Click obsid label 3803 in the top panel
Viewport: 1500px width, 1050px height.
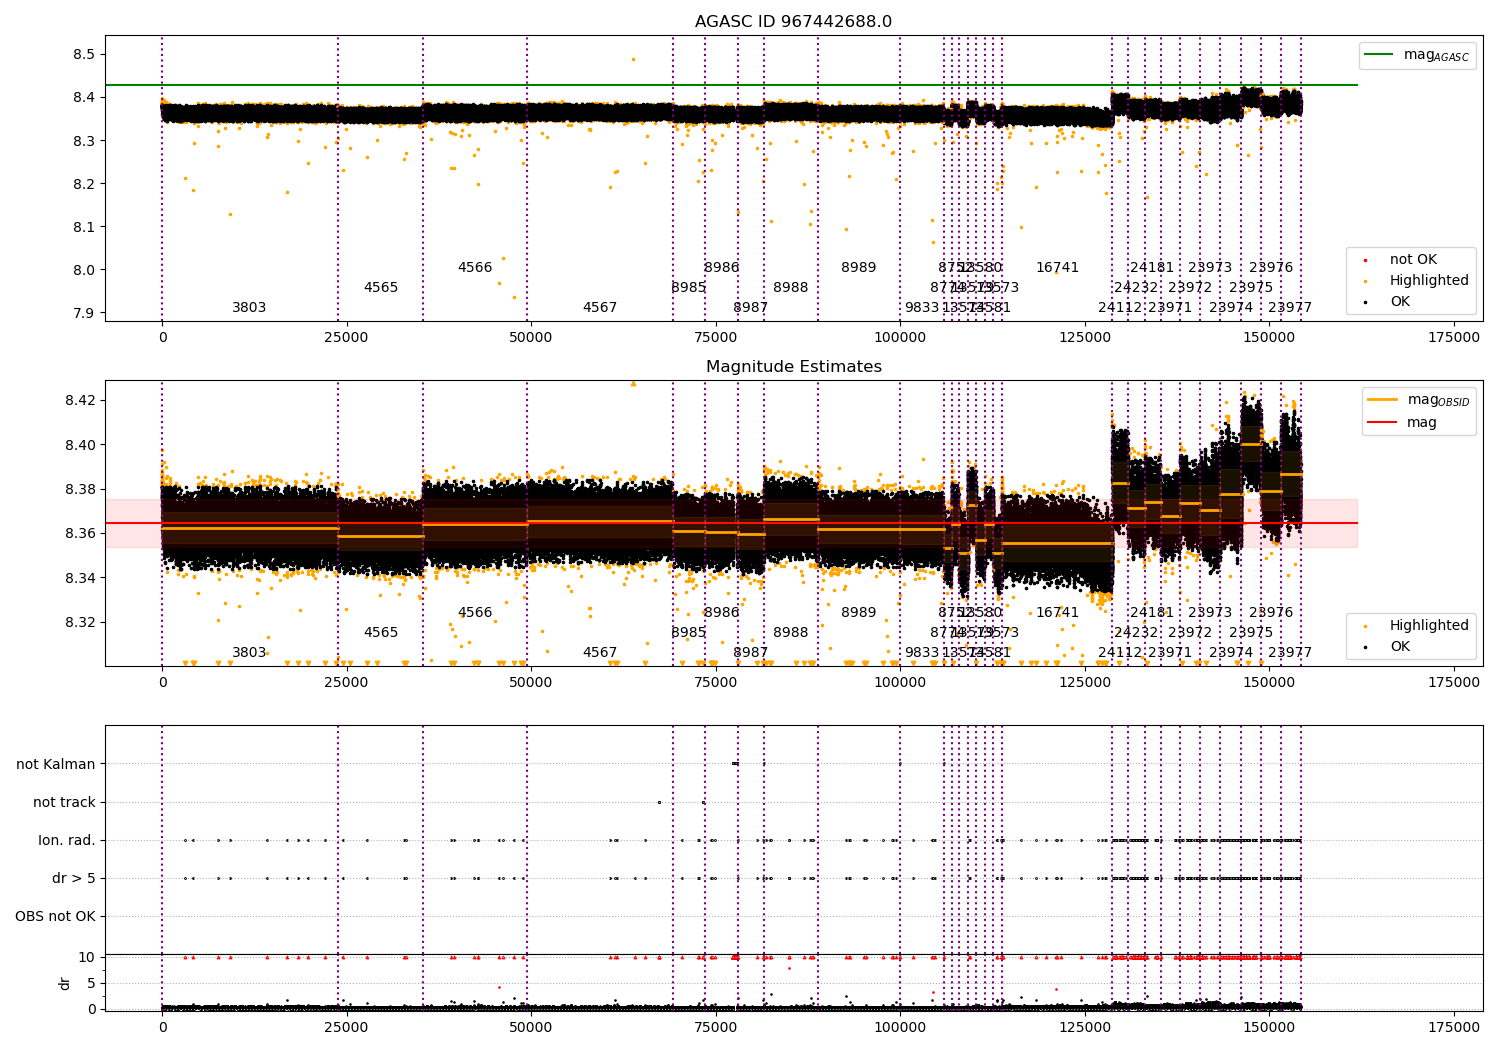[249, 308]
